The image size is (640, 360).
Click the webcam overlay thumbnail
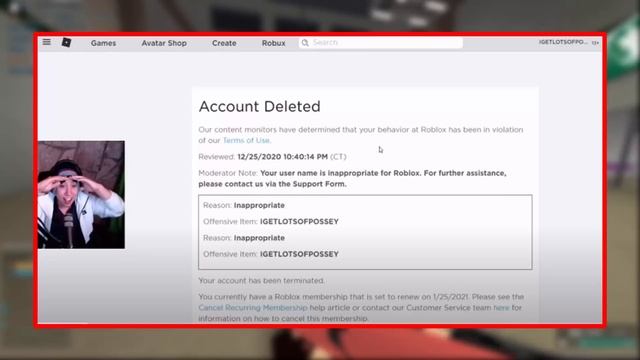tap(81, 195)
